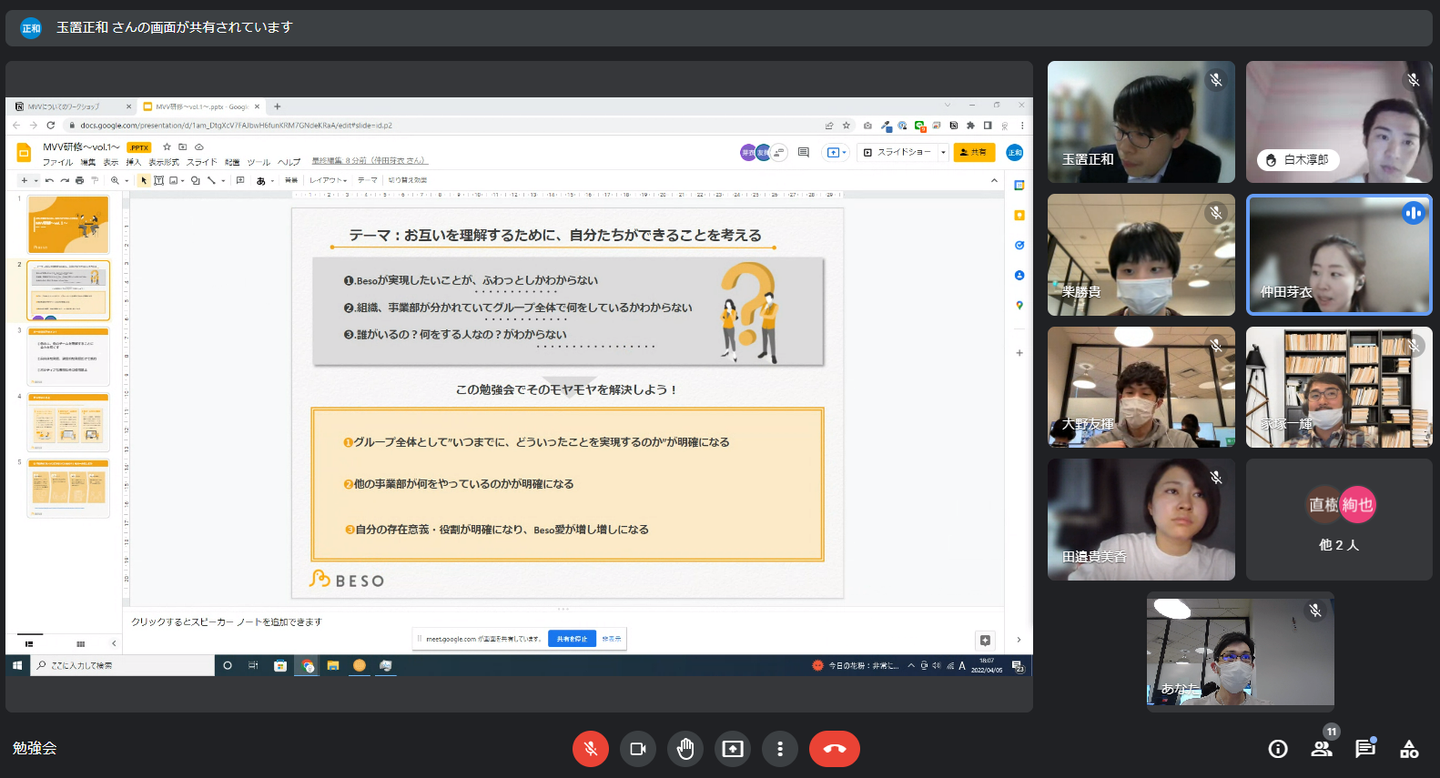Open the in-call chat panel
The width and height of the screenshot is (1440, 778).
pos(1365,748)
